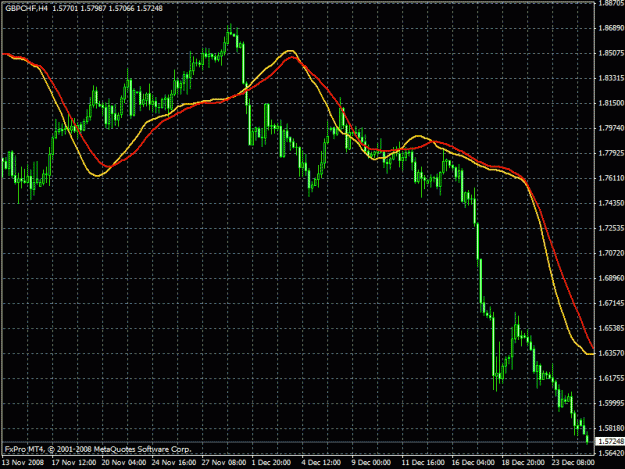Click the 1.61755 price axis label
Image resolution: width=625 pixels, height=469 pixels.
[611, 378]
